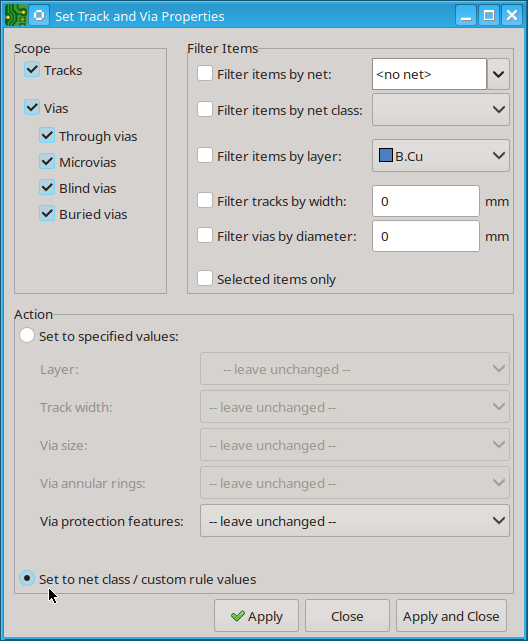Click the Filter tracks by width input field
Viewport: 528px width, 641px height.
[426, 201]
